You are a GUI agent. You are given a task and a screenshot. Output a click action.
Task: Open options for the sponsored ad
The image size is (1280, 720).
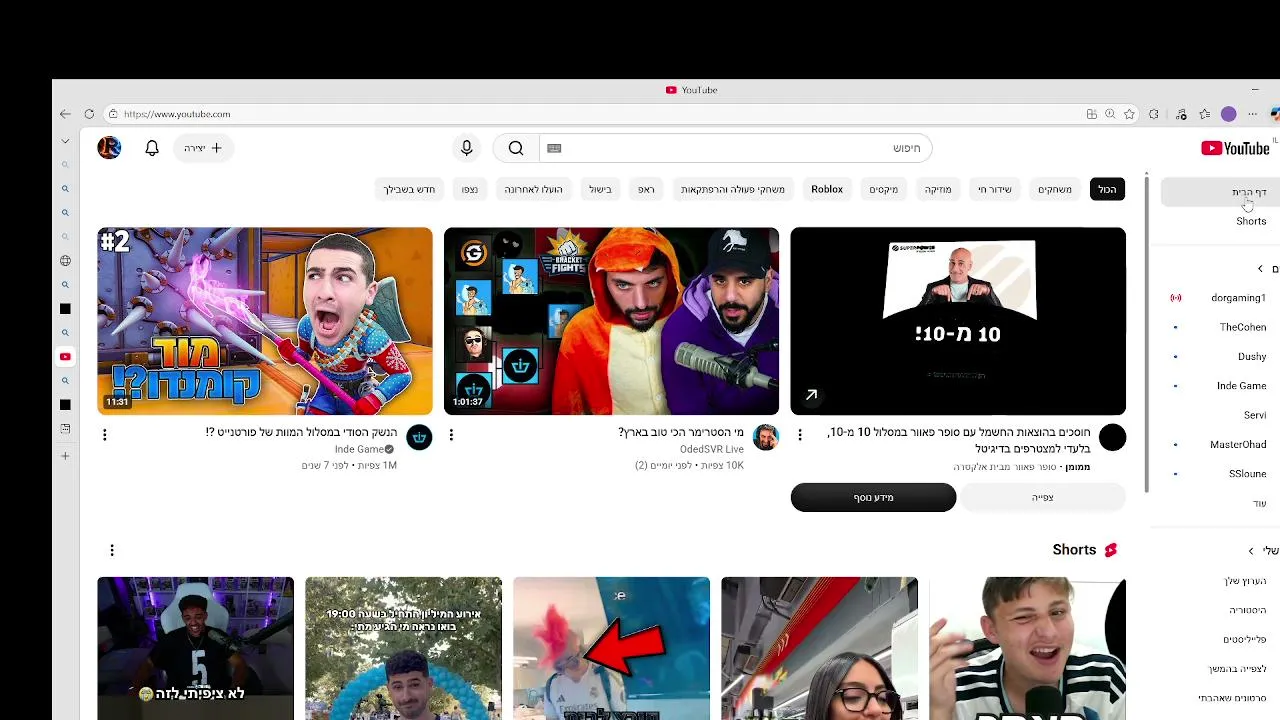tap(799, 435)
